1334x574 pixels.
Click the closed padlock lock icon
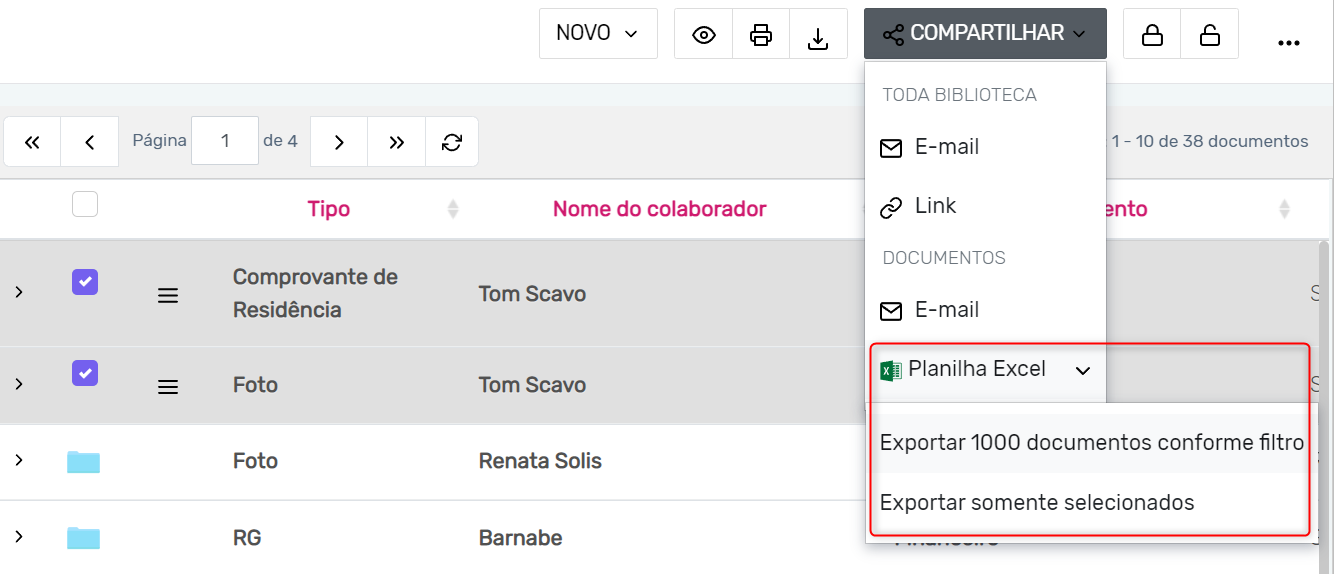pyautogui.click(x=1152, y=35)
